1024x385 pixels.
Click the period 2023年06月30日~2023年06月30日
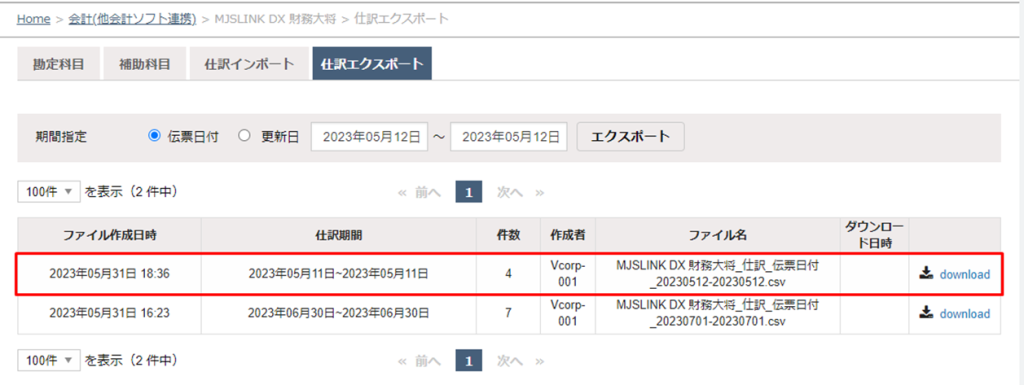(338, 314)
